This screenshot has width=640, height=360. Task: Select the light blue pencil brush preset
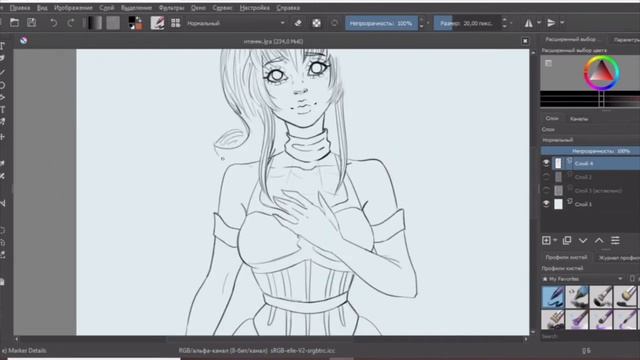[x=577, y=296]
